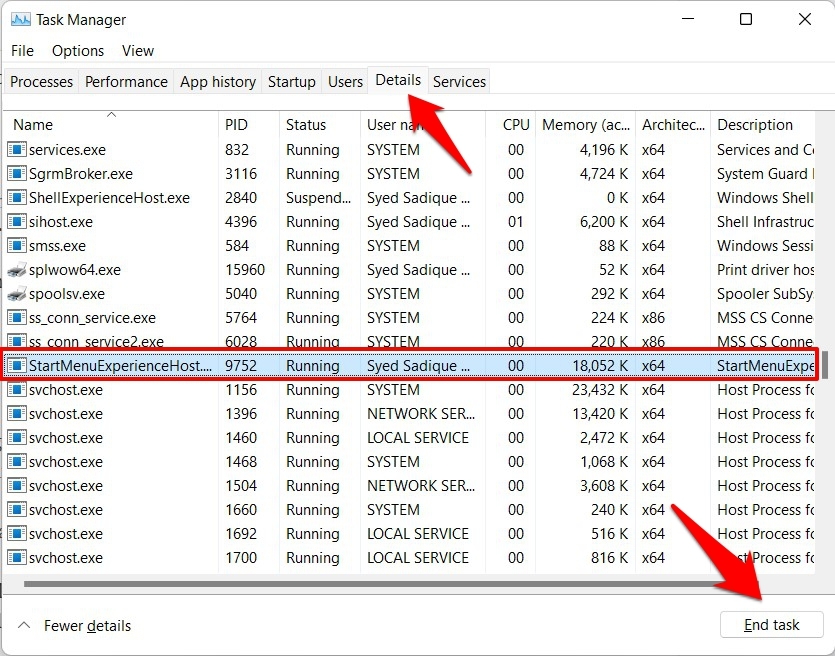Click PID value 9752

[241, 366]
